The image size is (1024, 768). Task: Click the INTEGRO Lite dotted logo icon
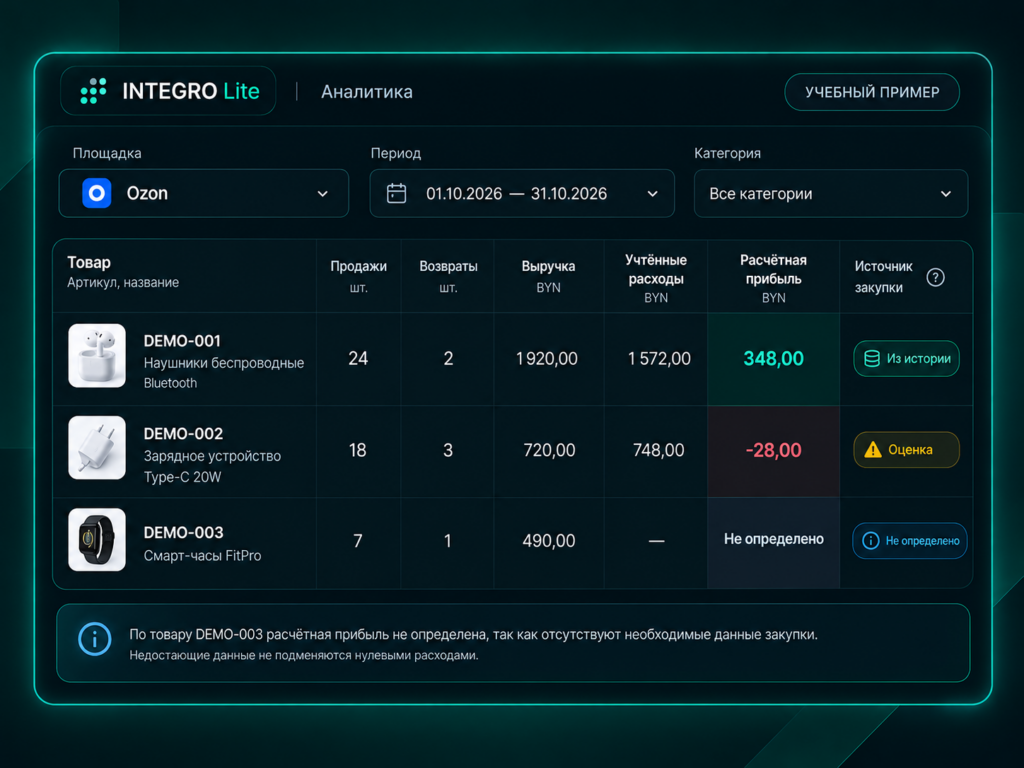point(93,91)
